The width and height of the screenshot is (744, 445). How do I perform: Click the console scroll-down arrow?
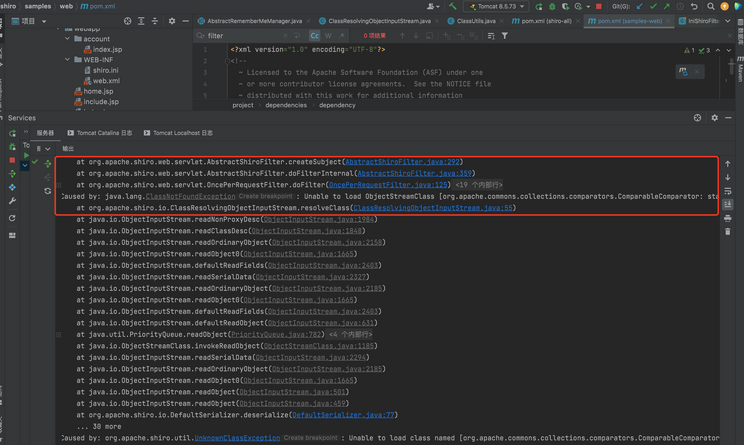click(x=728, y=177)
